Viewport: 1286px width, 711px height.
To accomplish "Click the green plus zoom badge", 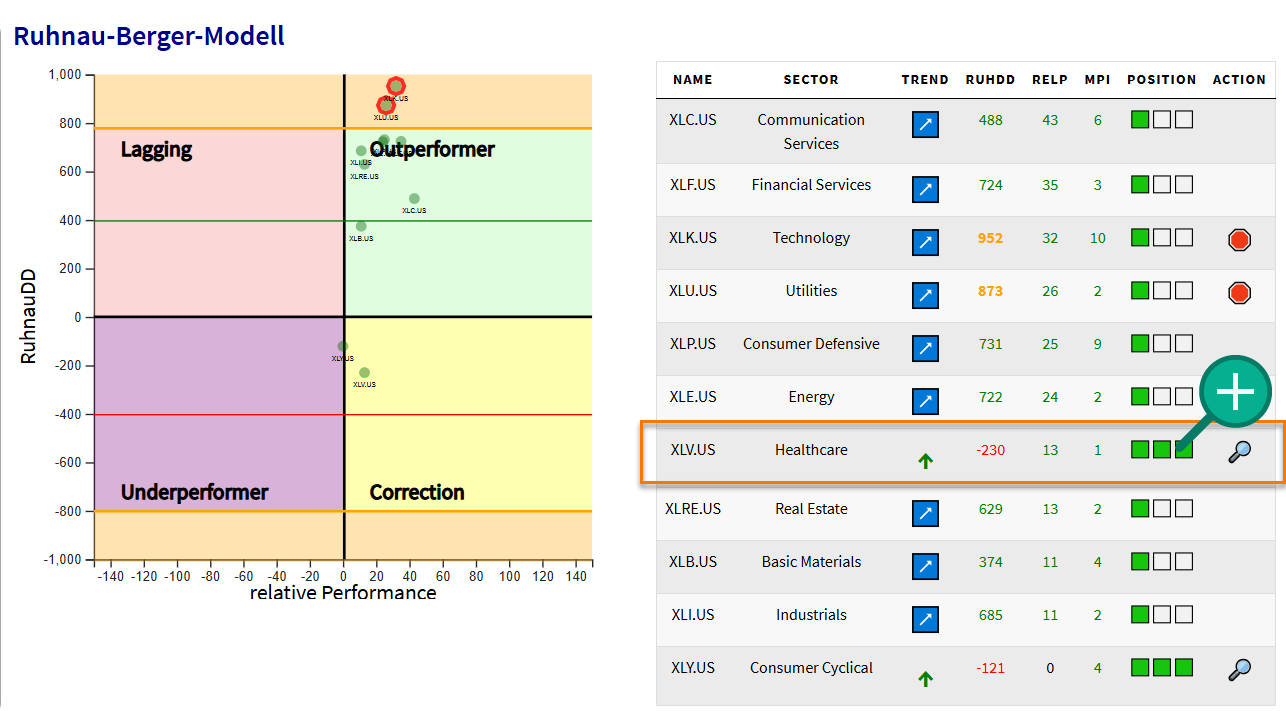I will (x=1235, y=394).
